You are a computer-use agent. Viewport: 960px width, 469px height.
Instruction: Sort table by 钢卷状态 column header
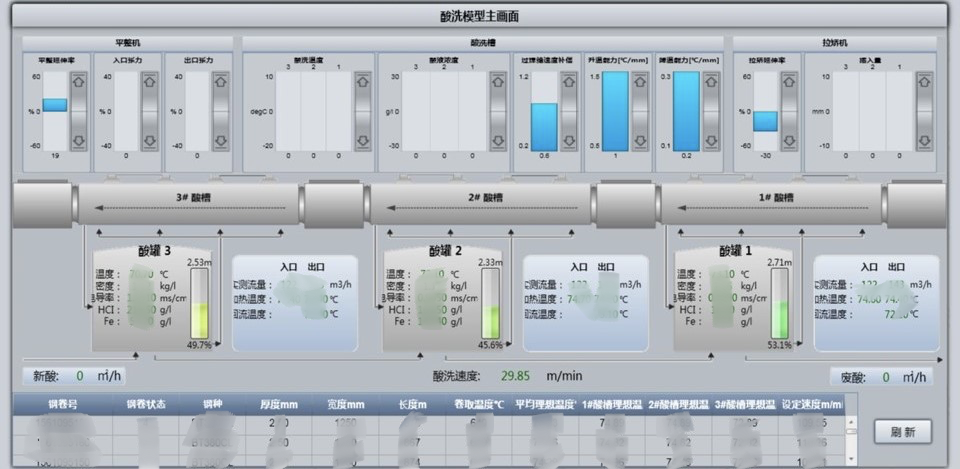click(x=146, y=405)
